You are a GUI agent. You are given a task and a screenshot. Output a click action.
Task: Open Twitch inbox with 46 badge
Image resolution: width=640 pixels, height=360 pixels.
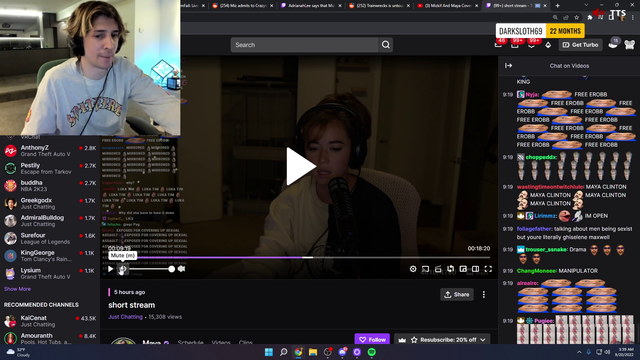(x=499, y=44)
